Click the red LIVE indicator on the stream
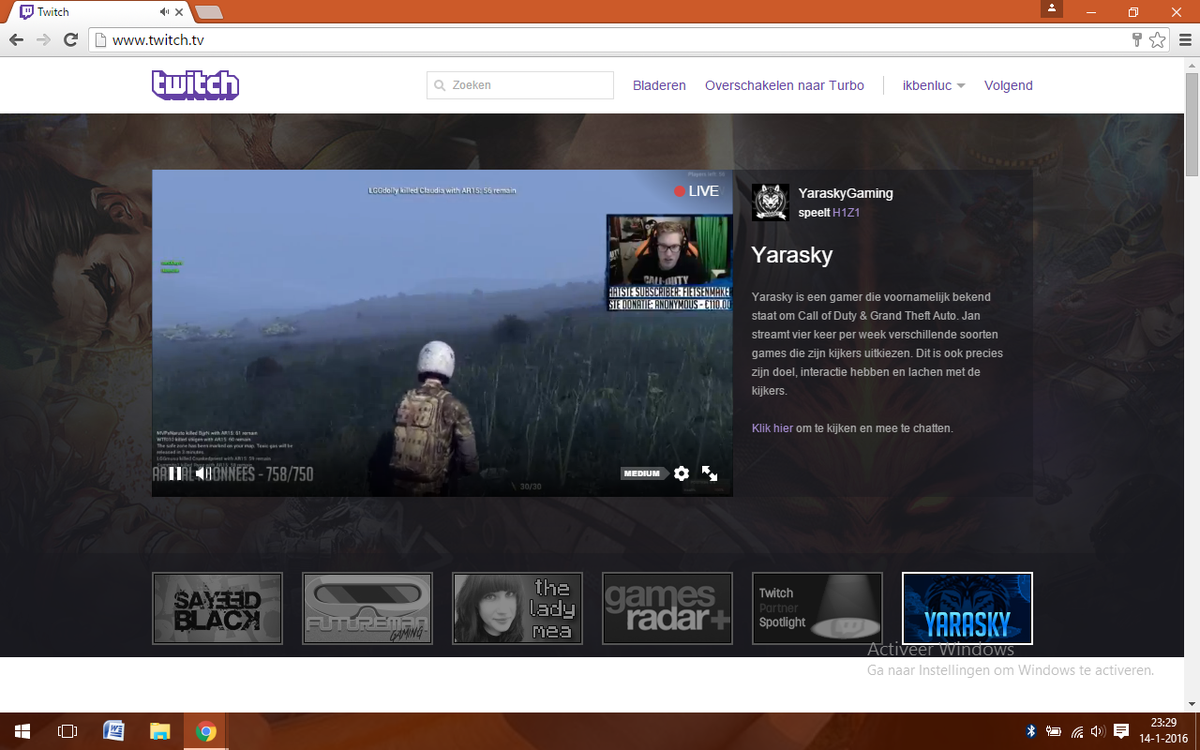This screenshot has width=1200, height=750. tap(696, 191)
